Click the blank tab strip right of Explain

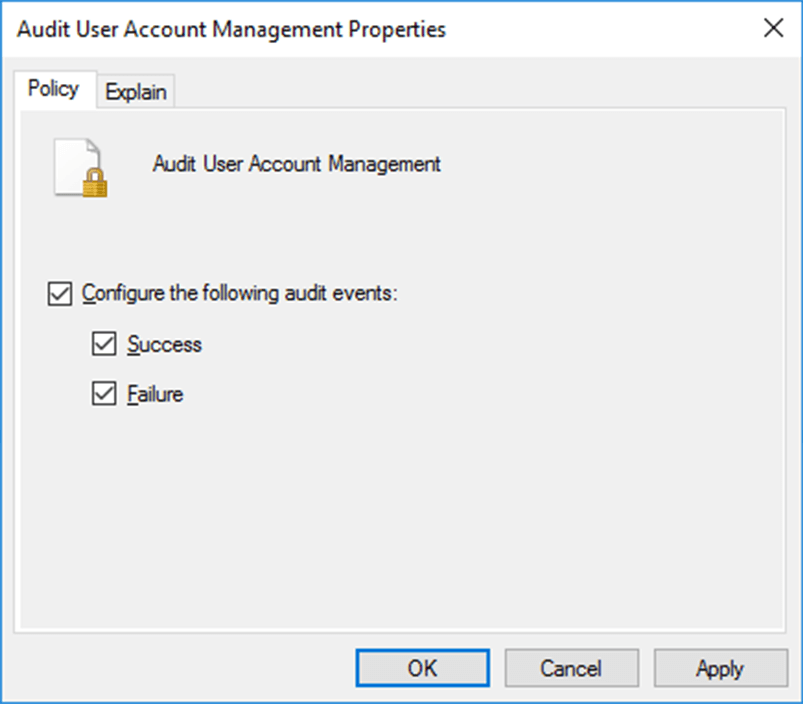tap(450, 90)
